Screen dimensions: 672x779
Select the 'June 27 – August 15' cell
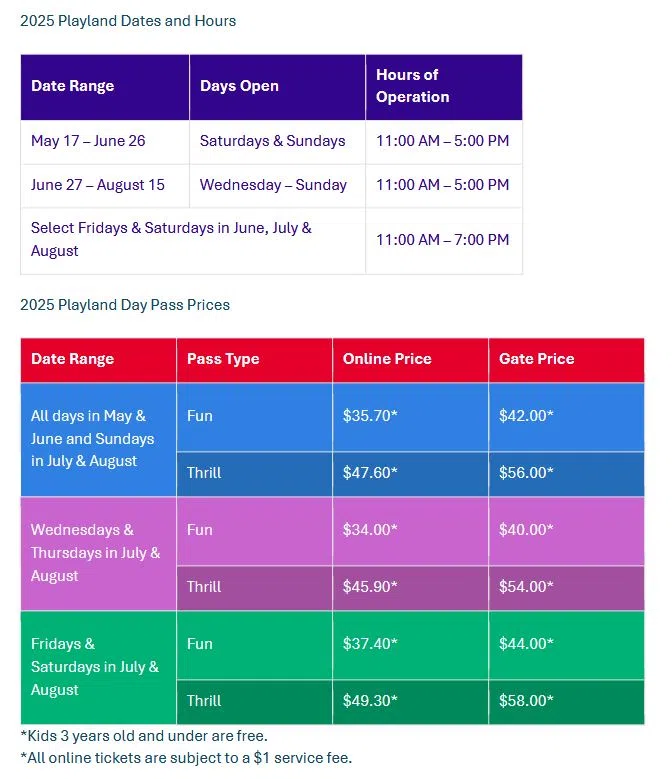105,186
